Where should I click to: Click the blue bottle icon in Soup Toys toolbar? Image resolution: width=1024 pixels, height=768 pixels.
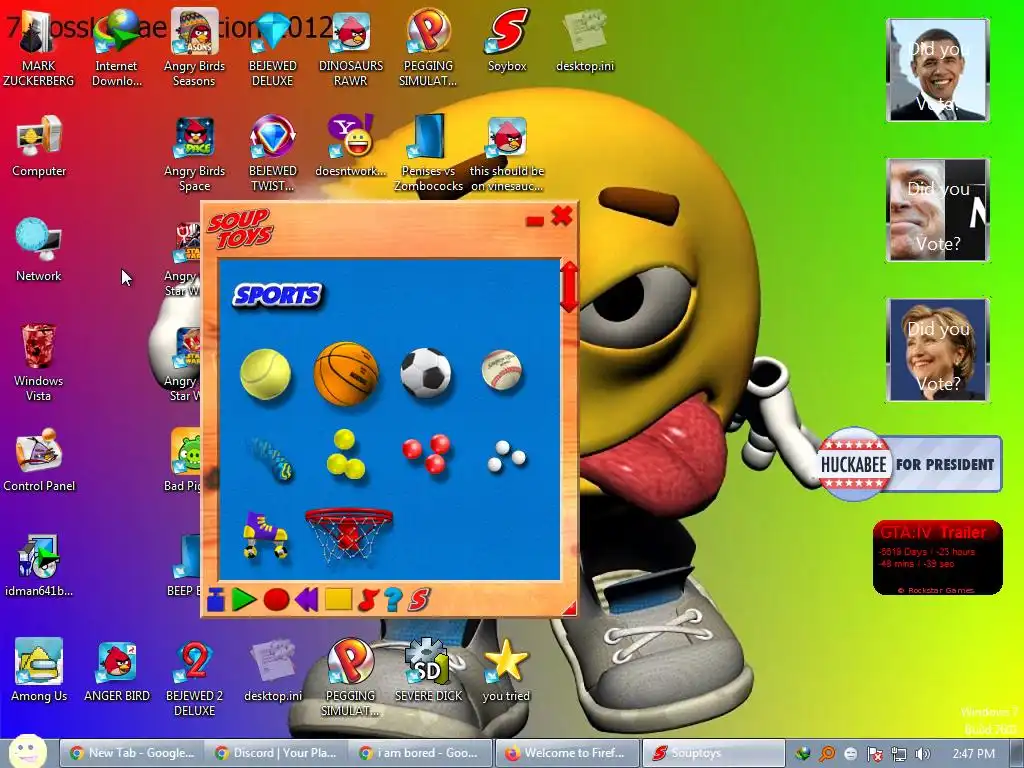pyautogui.click(x=216, y=599)
